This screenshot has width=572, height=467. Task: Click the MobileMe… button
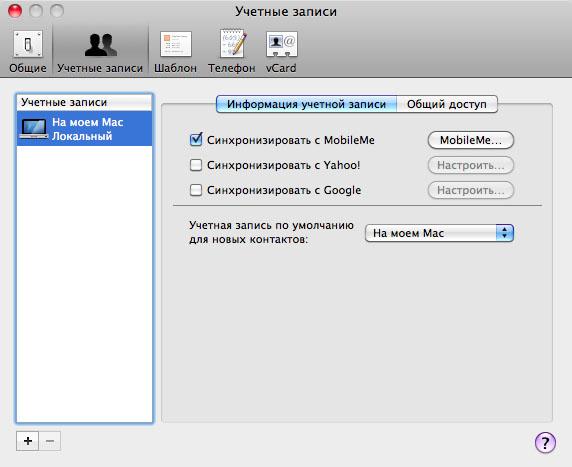pyautogui.click(x=471, y=140)
